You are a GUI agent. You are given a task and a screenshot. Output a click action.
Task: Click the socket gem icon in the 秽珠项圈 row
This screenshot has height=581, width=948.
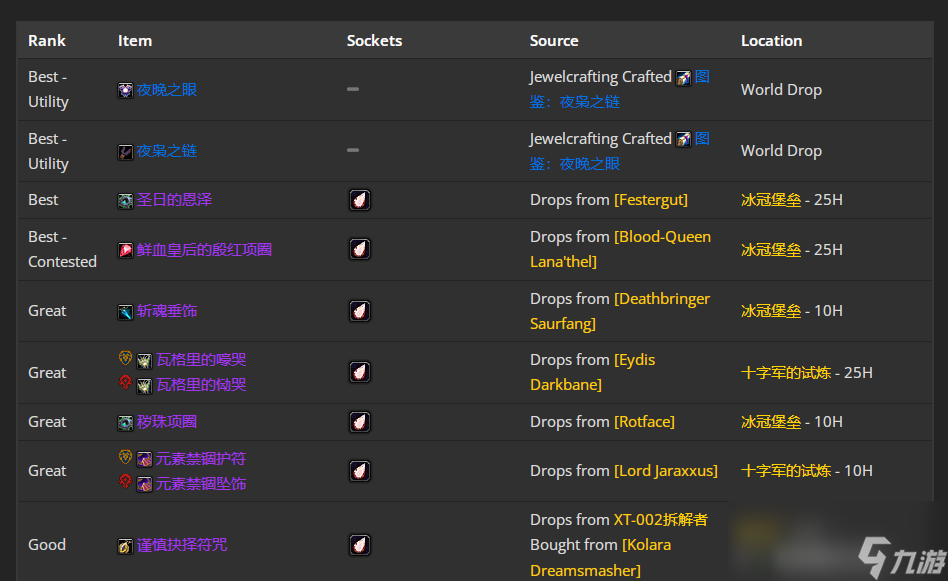point(360,422)
